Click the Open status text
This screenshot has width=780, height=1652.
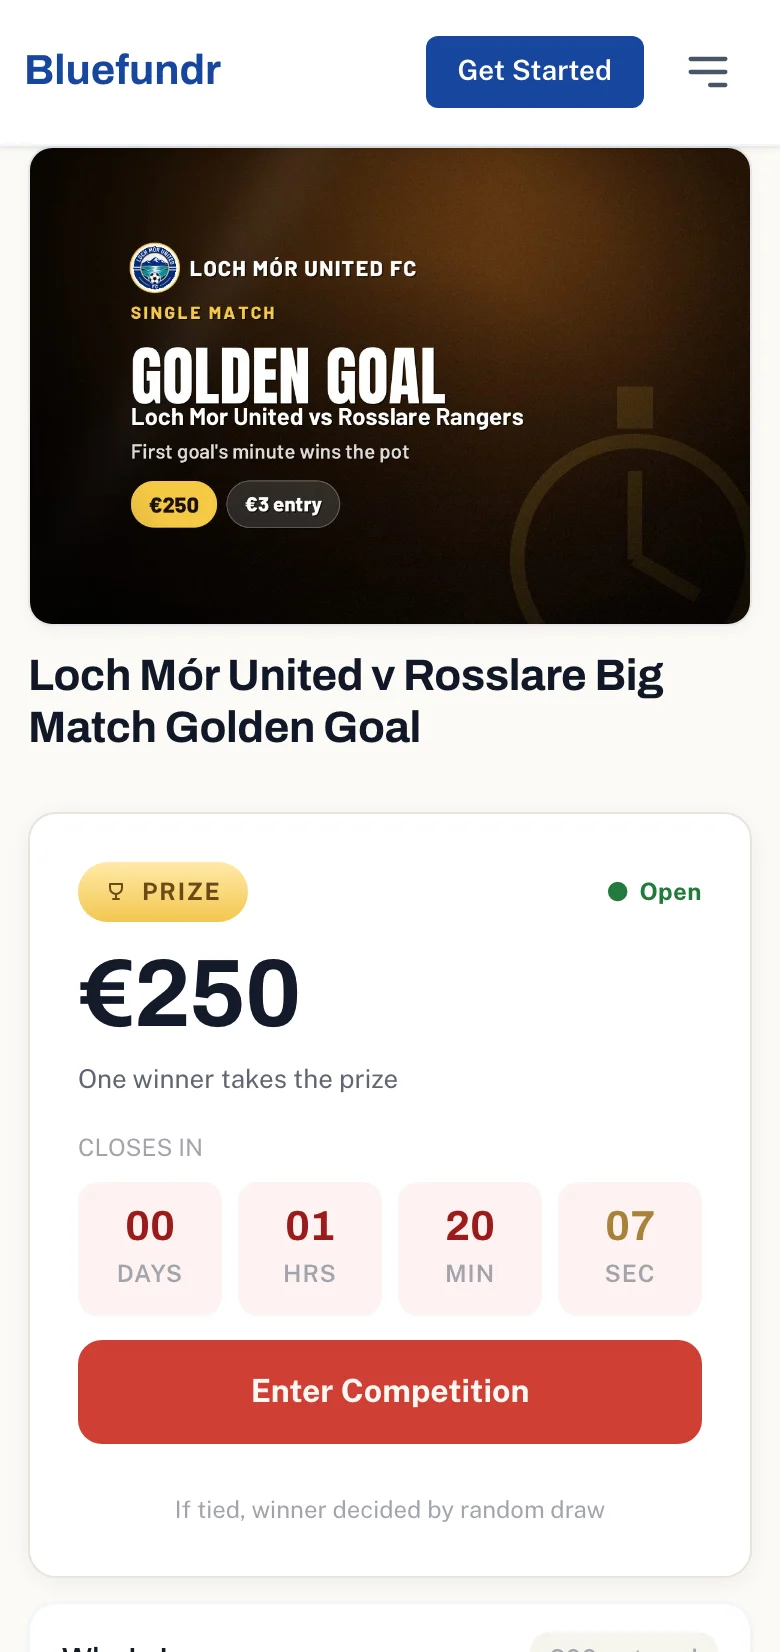pyautogui.click(x=670, y=892)
